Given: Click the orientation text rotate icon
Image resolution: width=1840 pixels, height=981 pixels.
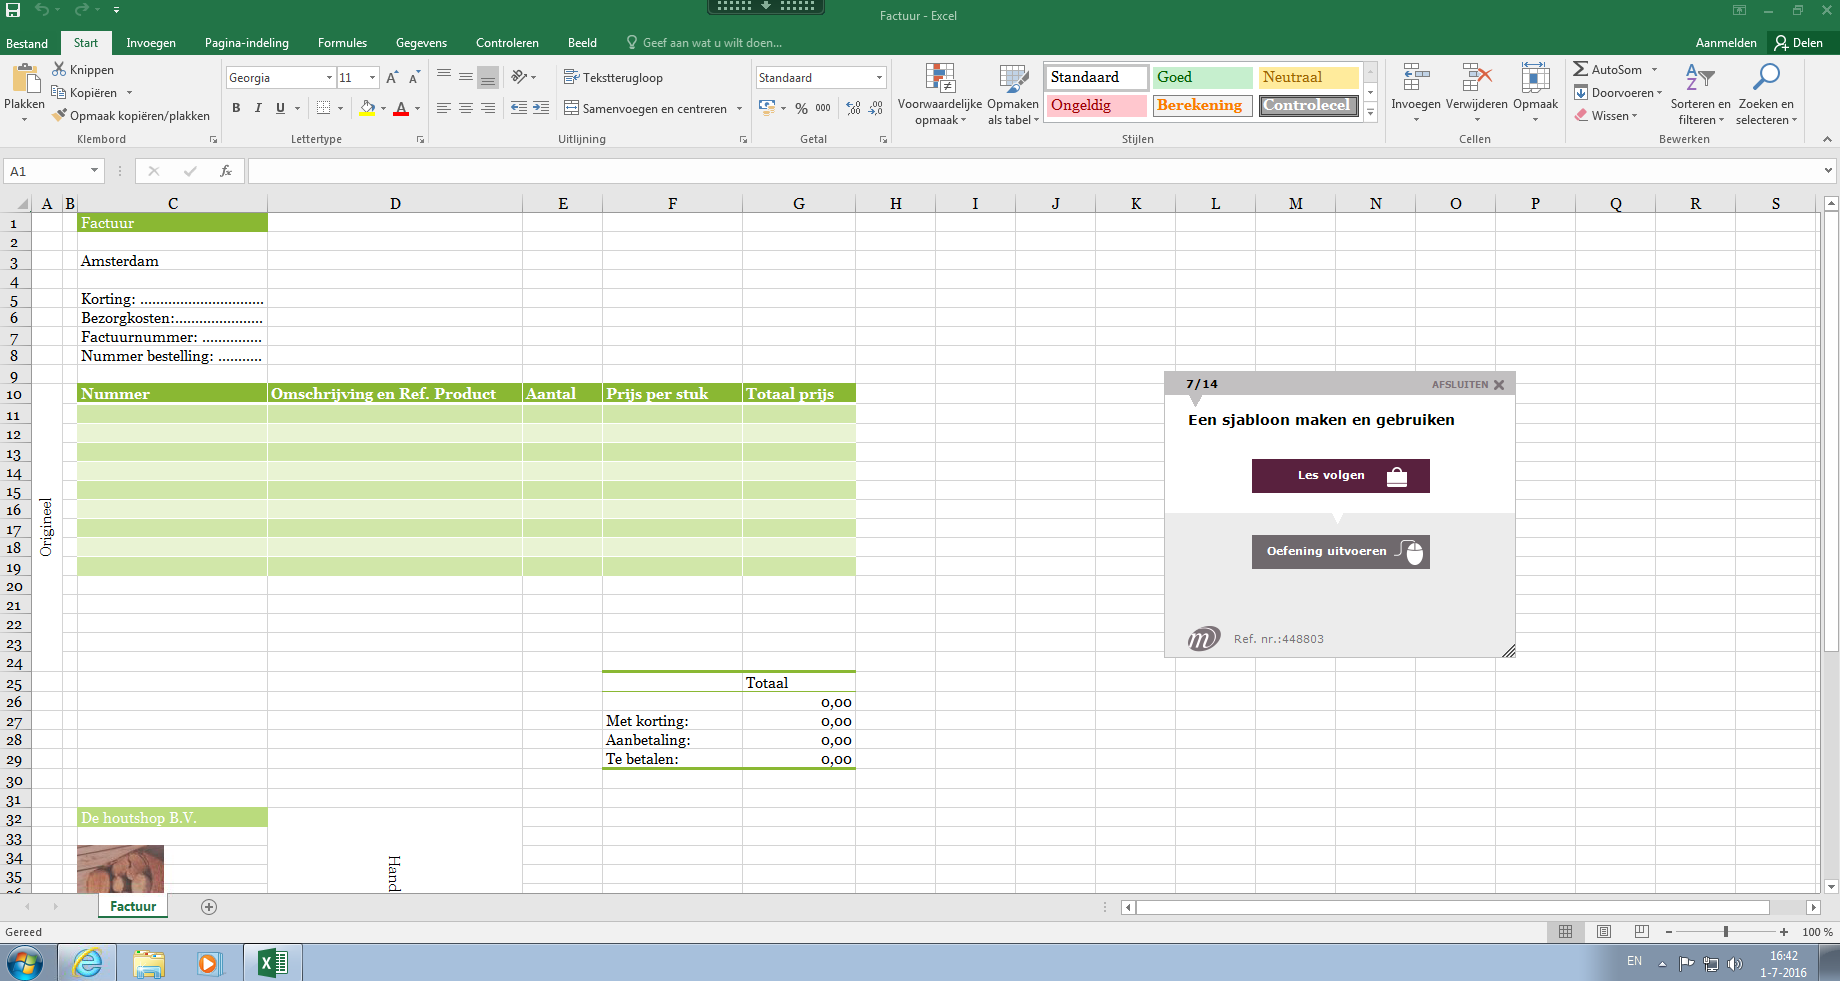Looking at the screenshot, I should point(519,77).
